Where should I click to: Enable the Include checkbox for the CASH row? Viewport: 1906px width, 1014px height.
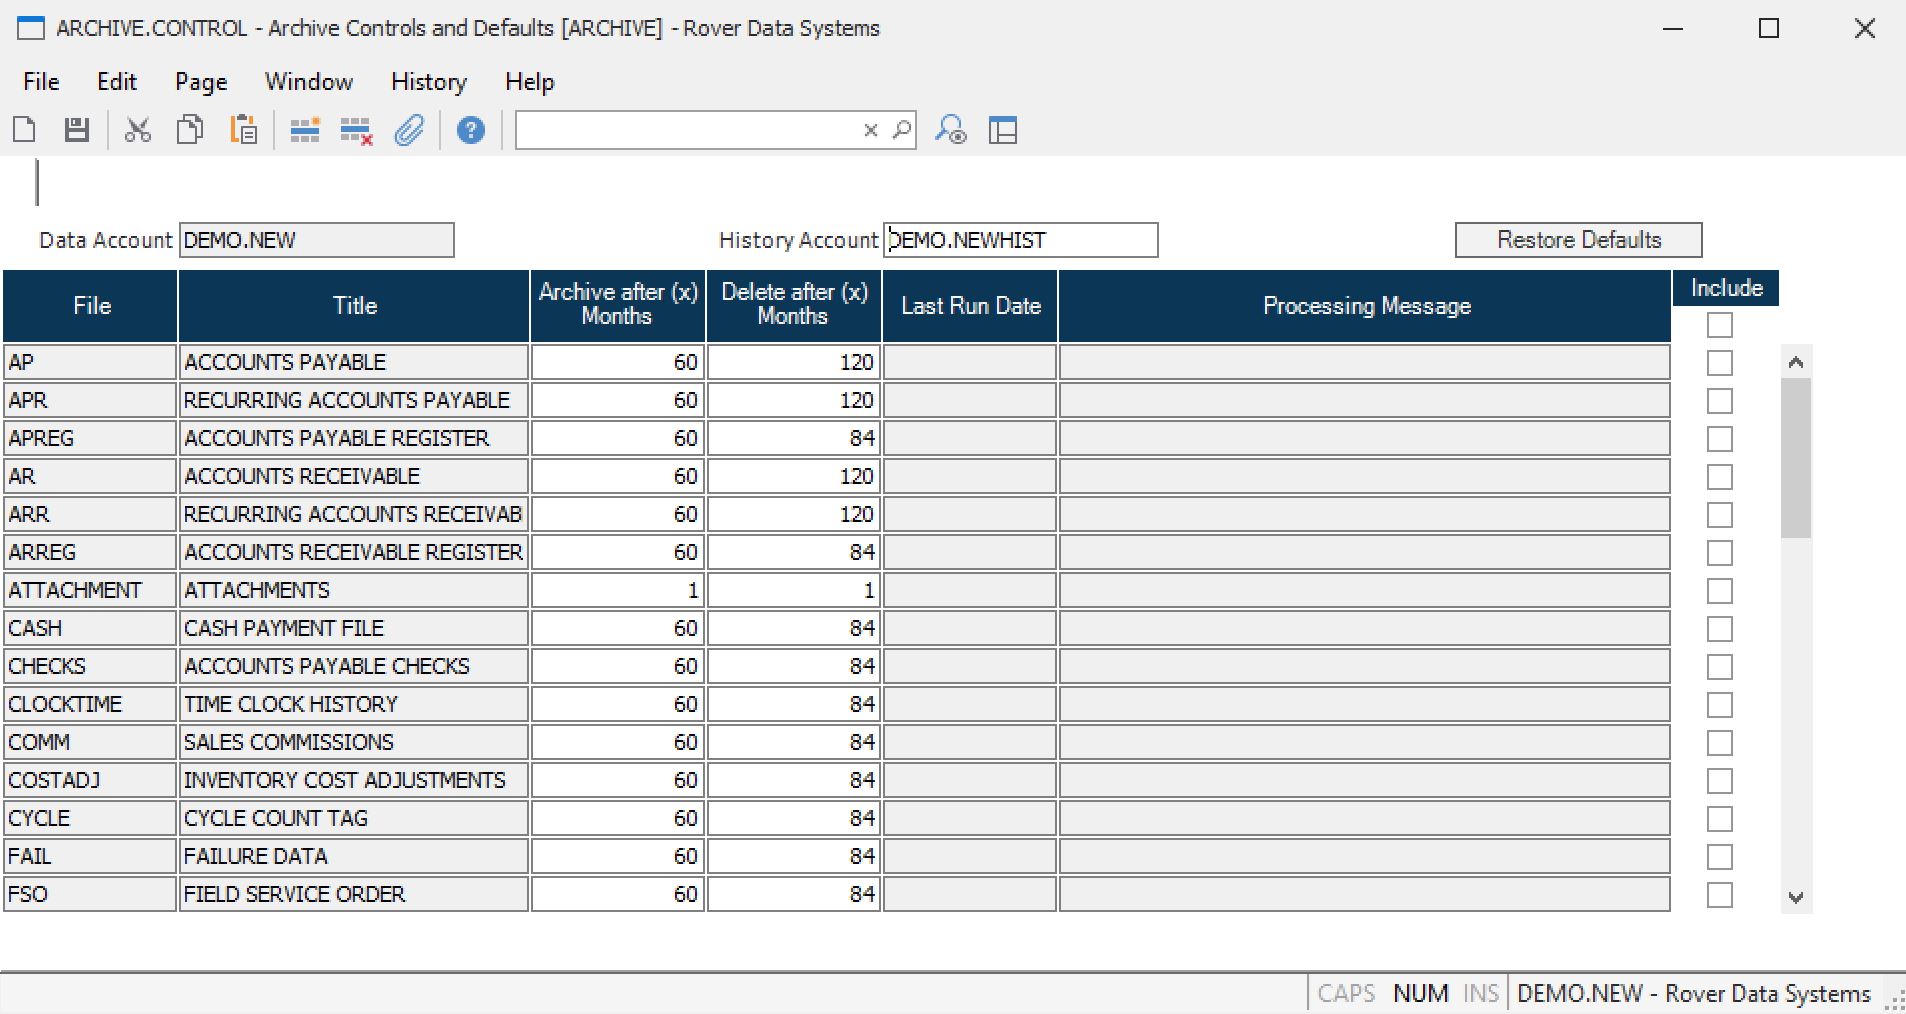pos(1719,629)
